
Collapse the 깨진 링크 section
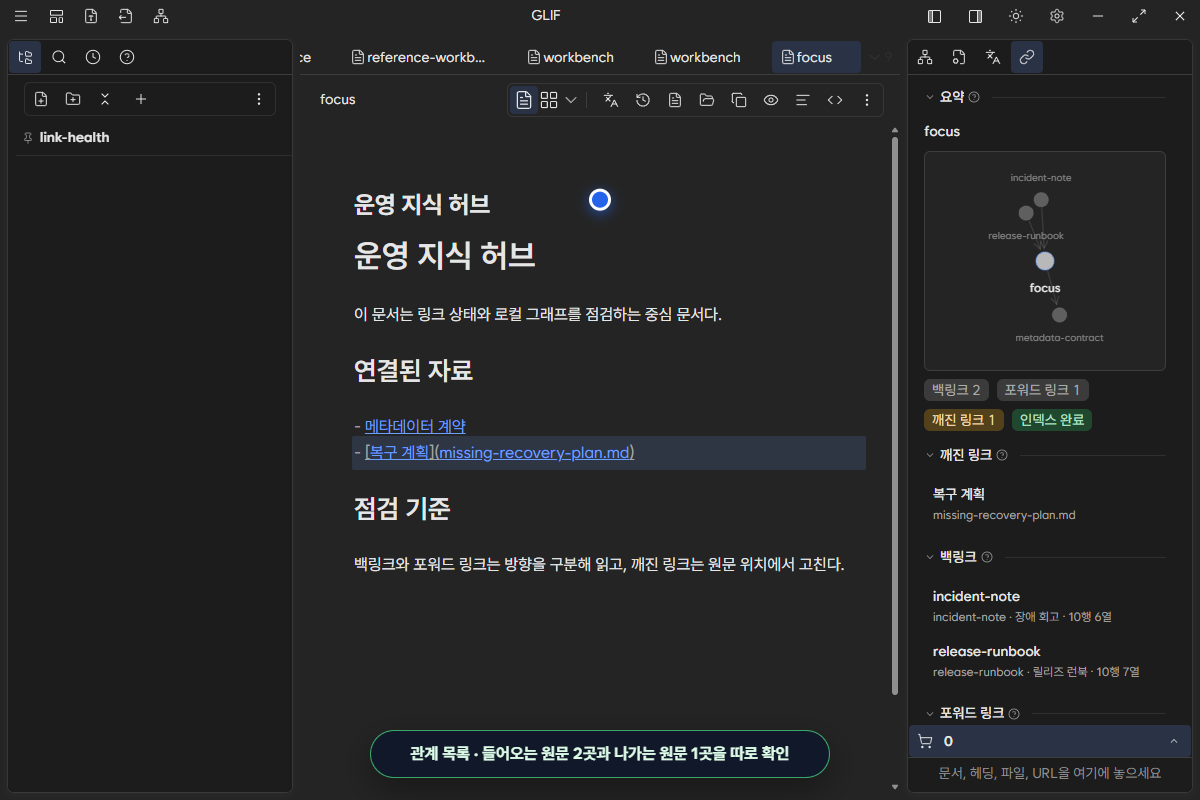click(929, 455)
